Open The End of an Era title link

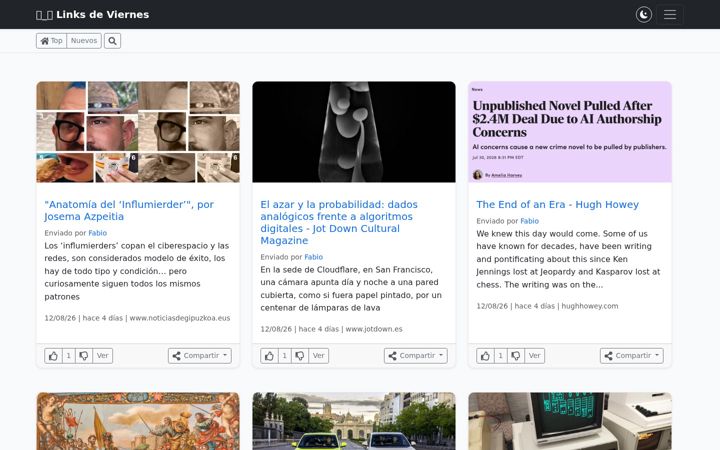tap(557, 204)
